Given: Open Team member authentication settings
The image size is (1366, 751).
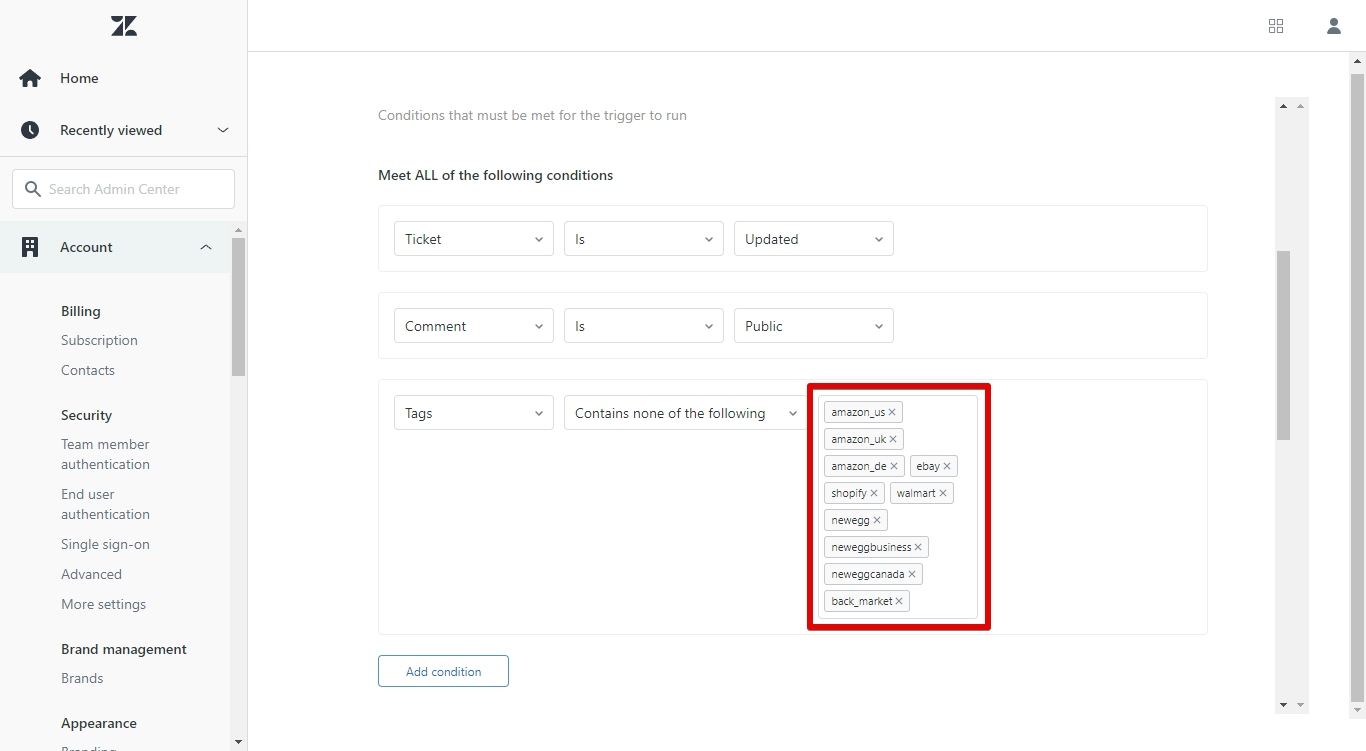Looking at the screenshot, I should (105, 454).
